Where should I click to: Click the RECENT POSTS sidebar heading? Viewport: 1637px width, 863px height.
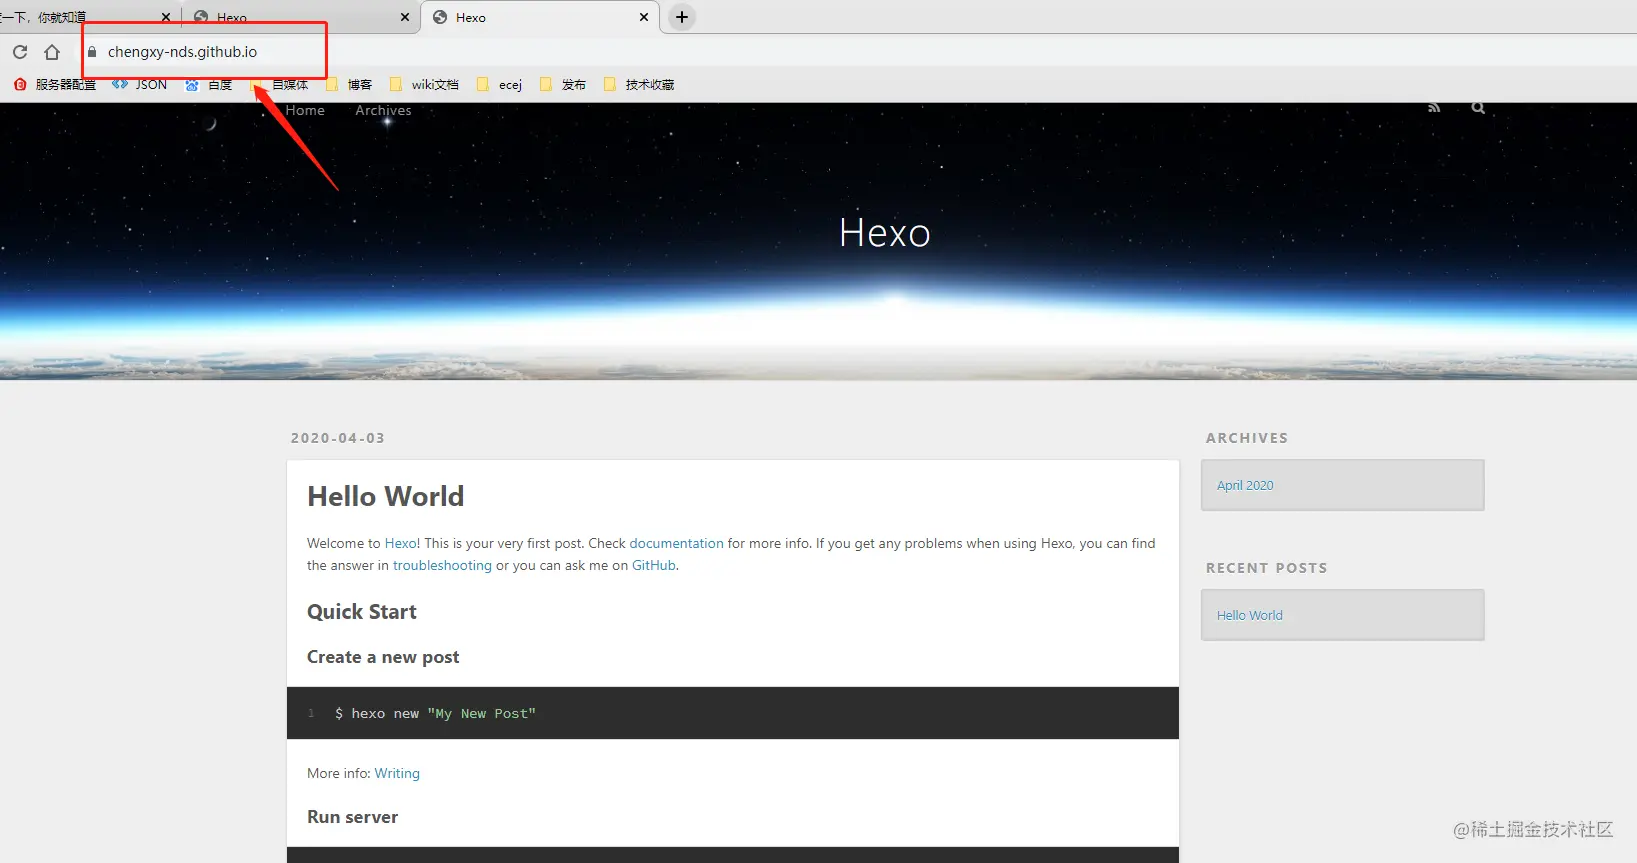(1267, 568)
